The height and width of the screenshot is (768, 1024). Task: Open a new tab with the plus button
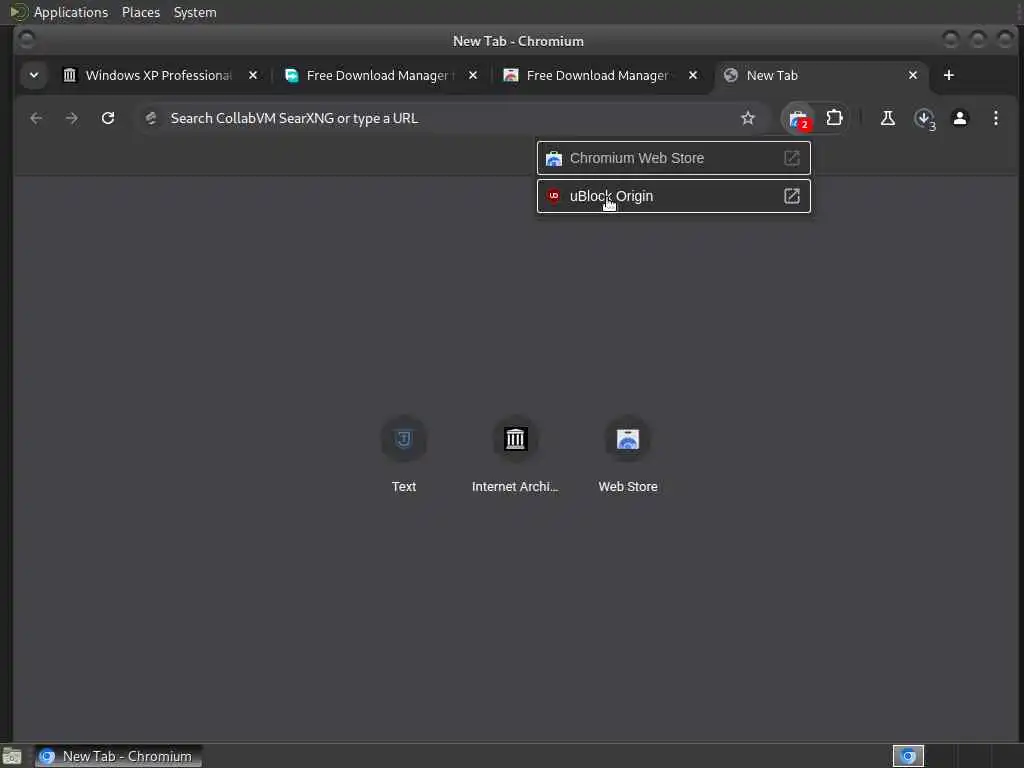click(949, 75)
